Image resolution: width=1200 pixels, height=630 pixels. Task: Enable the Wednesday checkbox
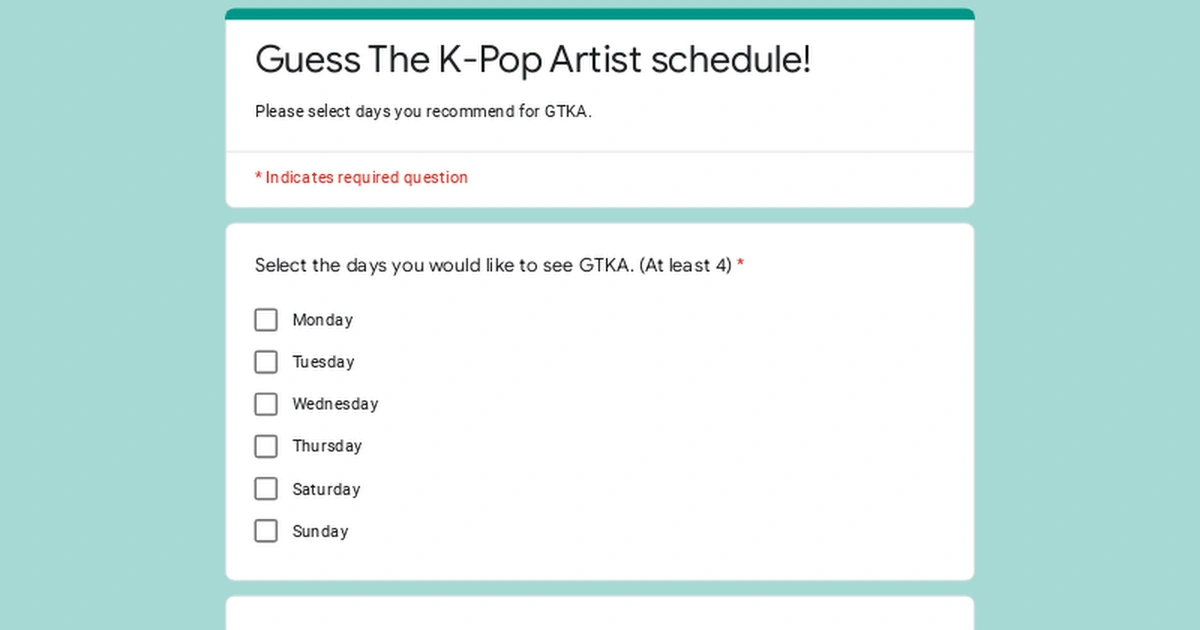266,404
